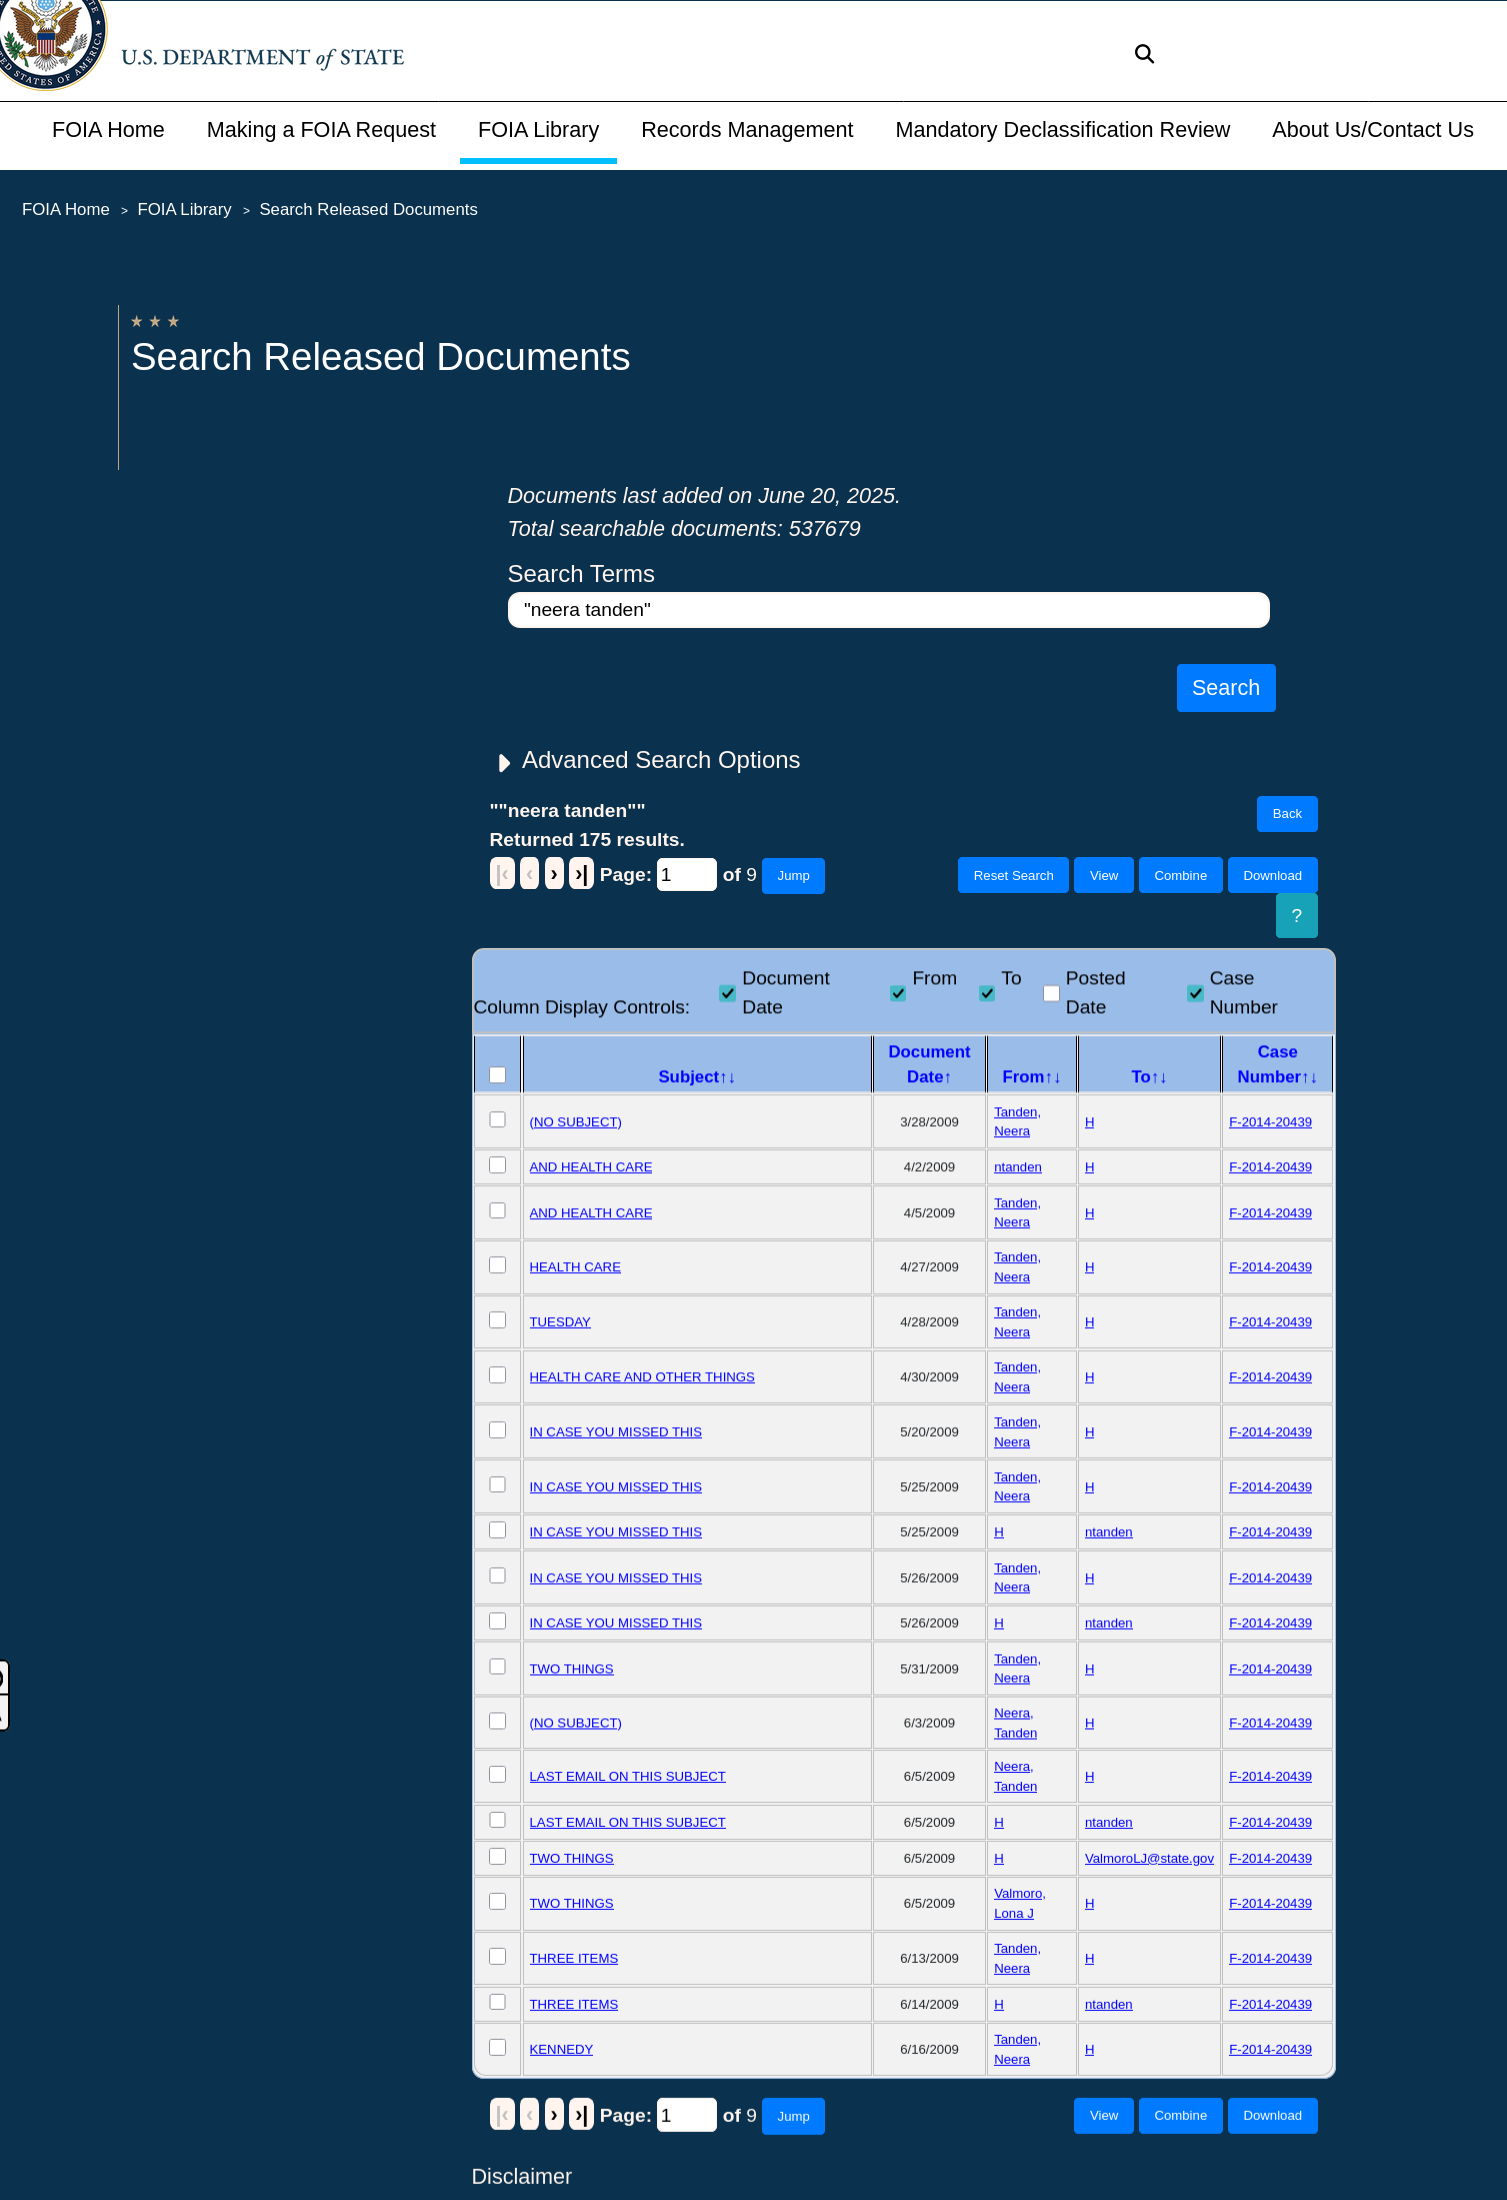Image resolution: width=1507 pixels, height=2200 pixels.
Task: Select checkbox for KENNEDY row
Action: (x=497, y=2047)
